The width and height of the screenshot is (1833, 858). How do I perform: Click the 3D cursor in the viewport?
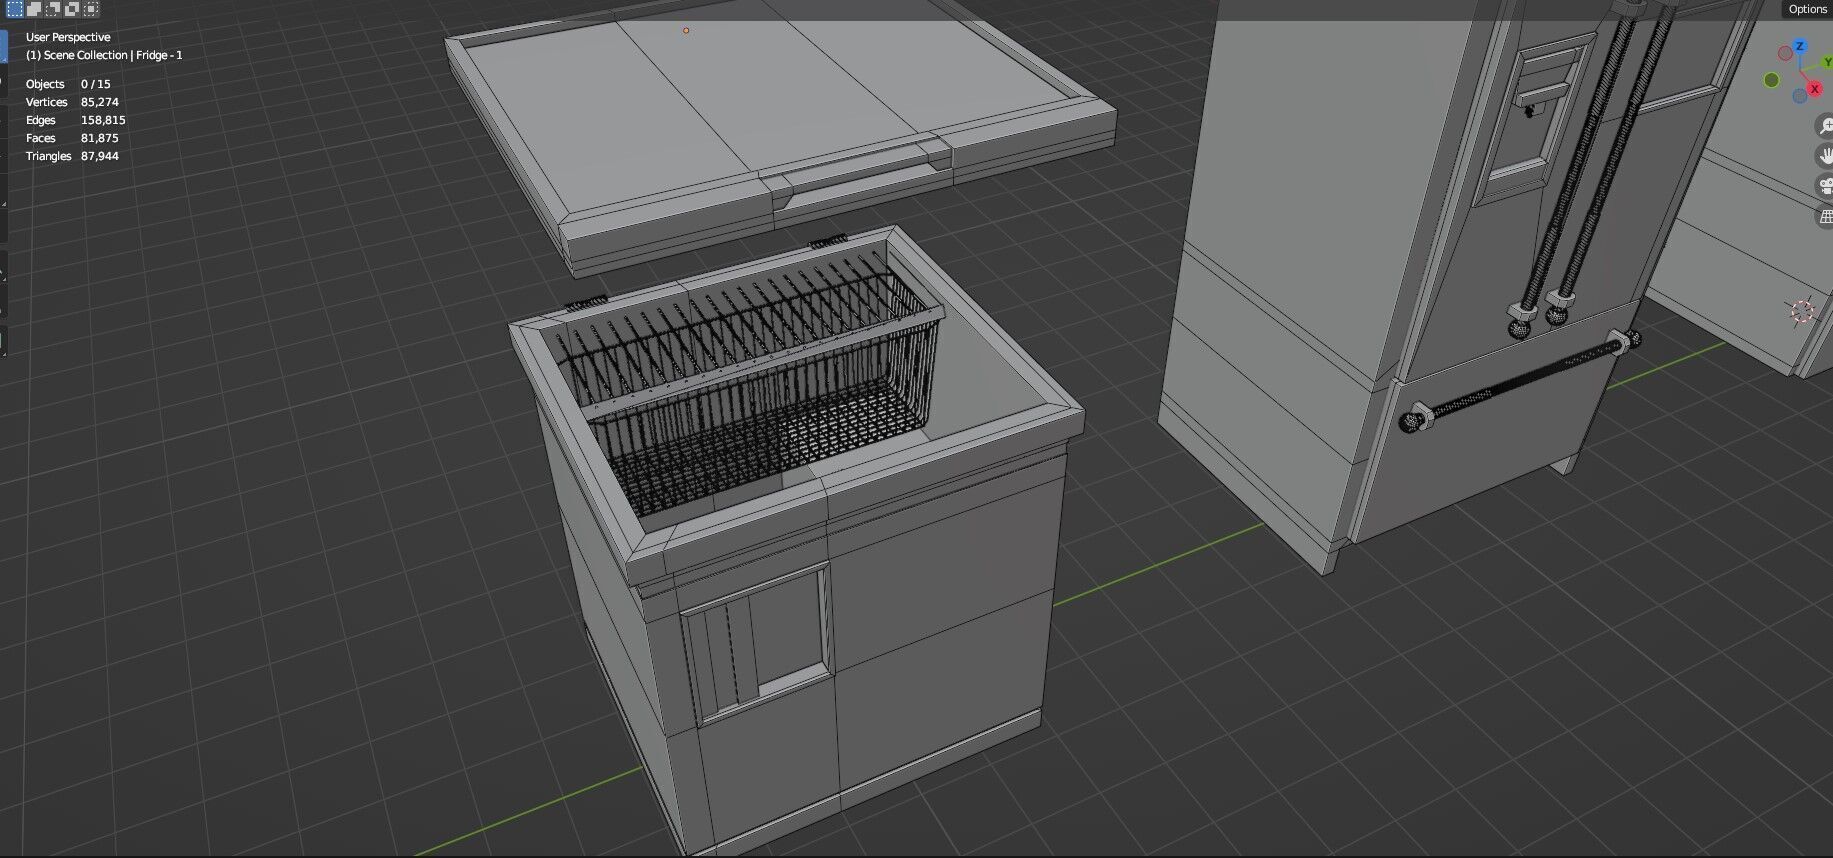pyautogui.click(x=1802, y=312)
